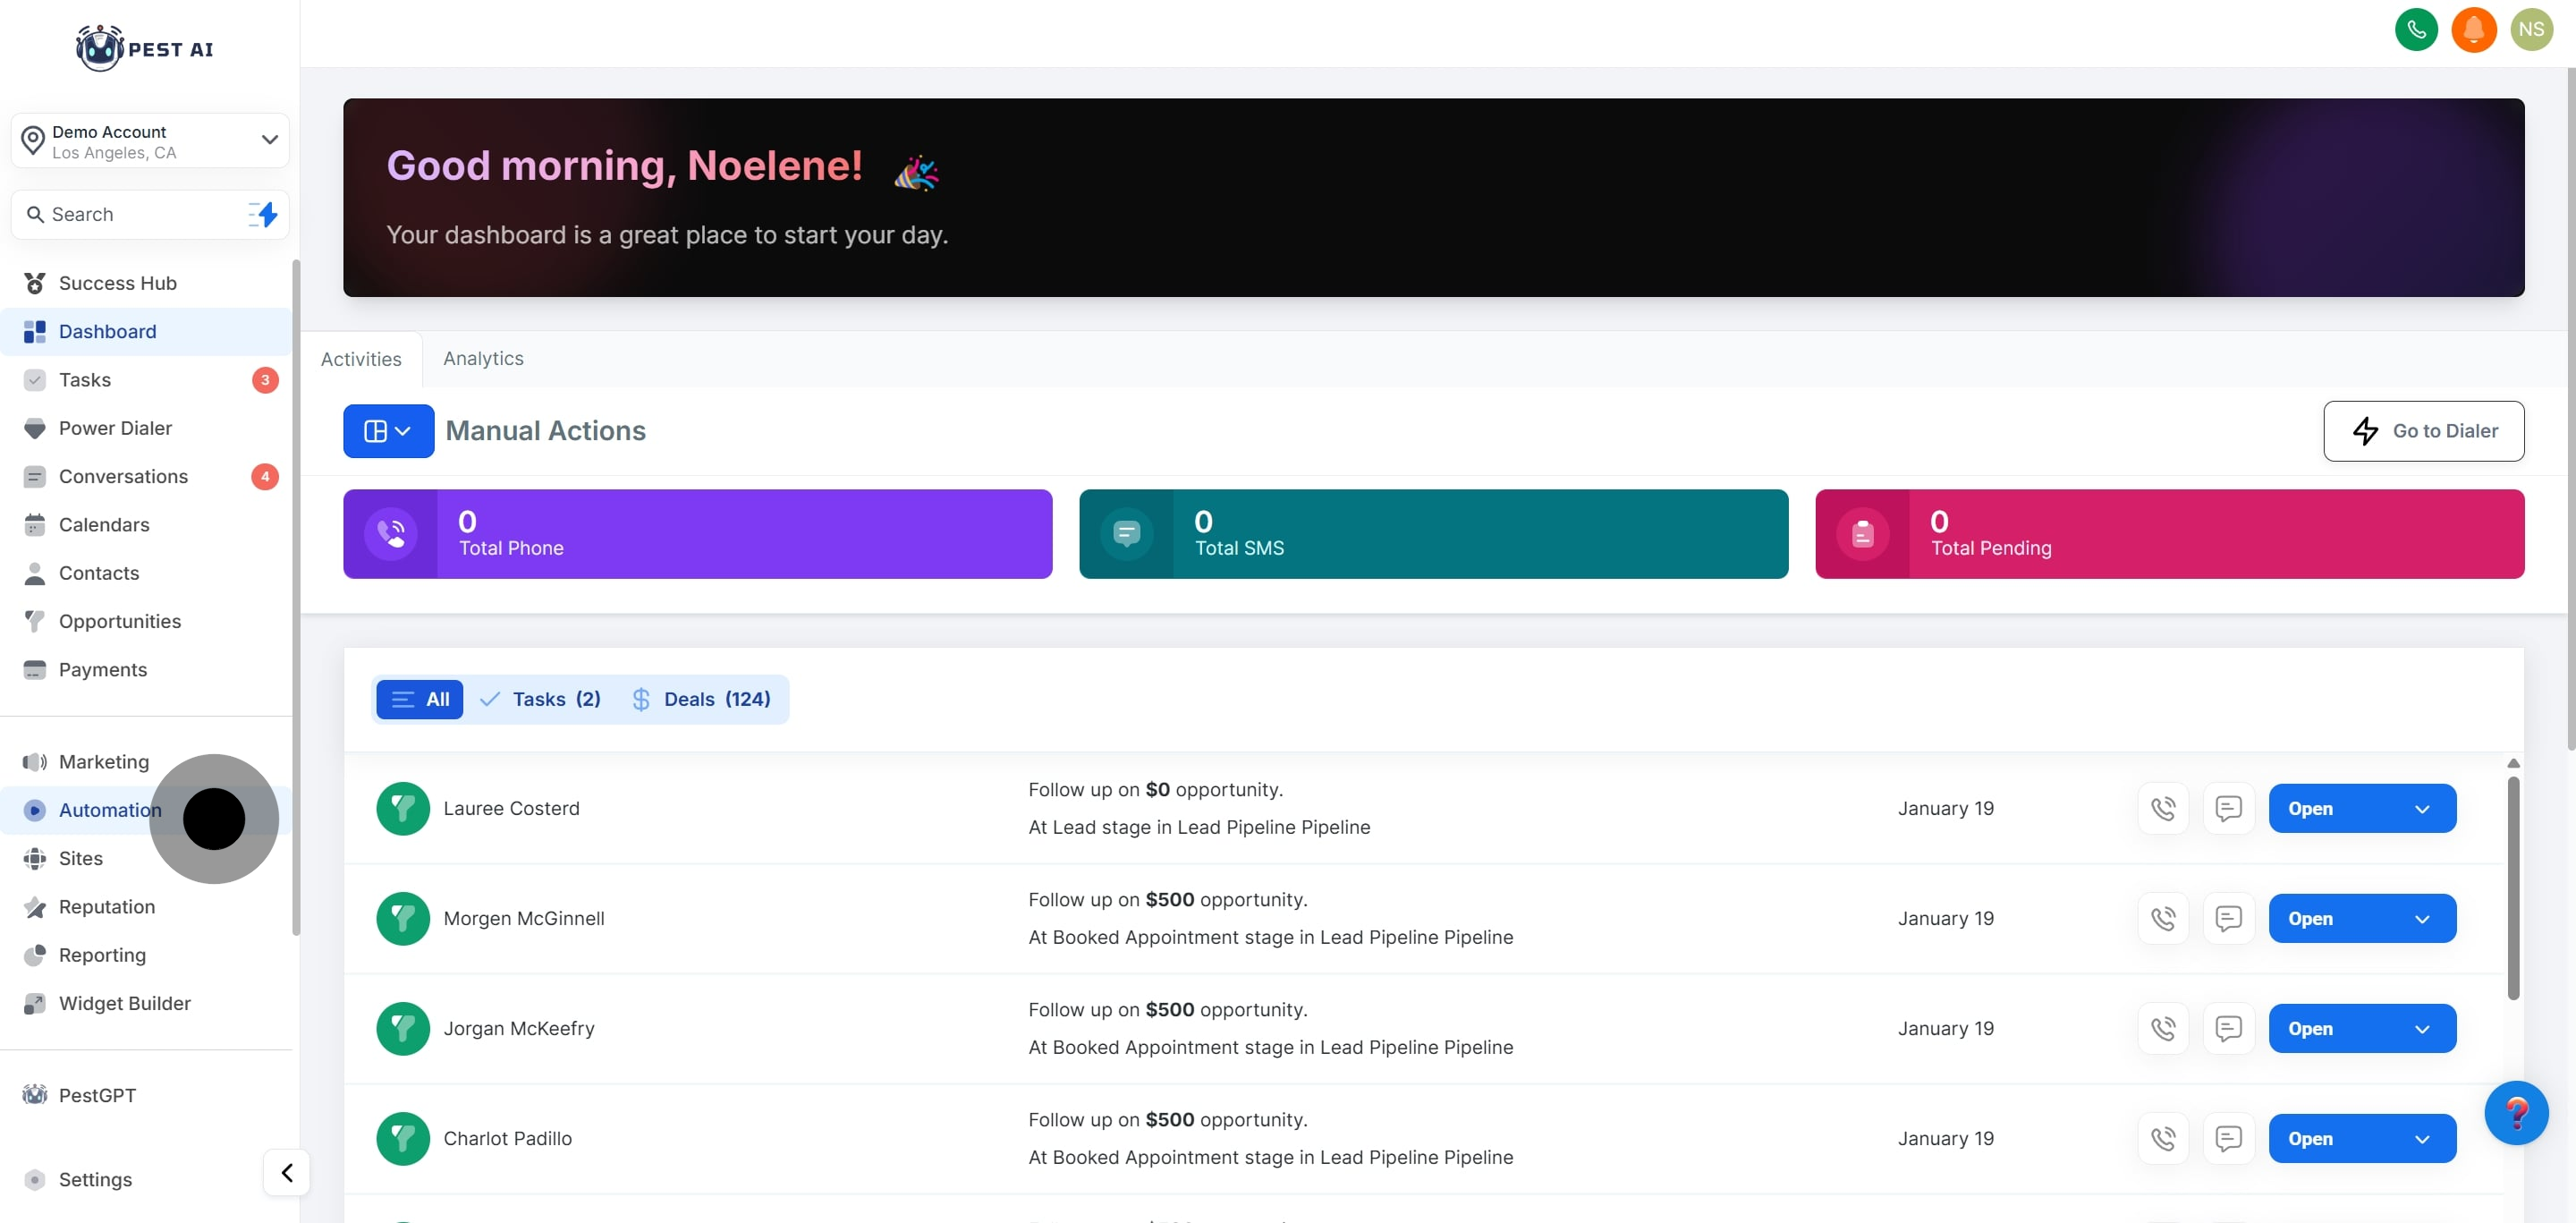The width and height of the screenshot is (2576, 1223).
Task: Click the call icon for Charlot Padillo
Action: 2162,1138
